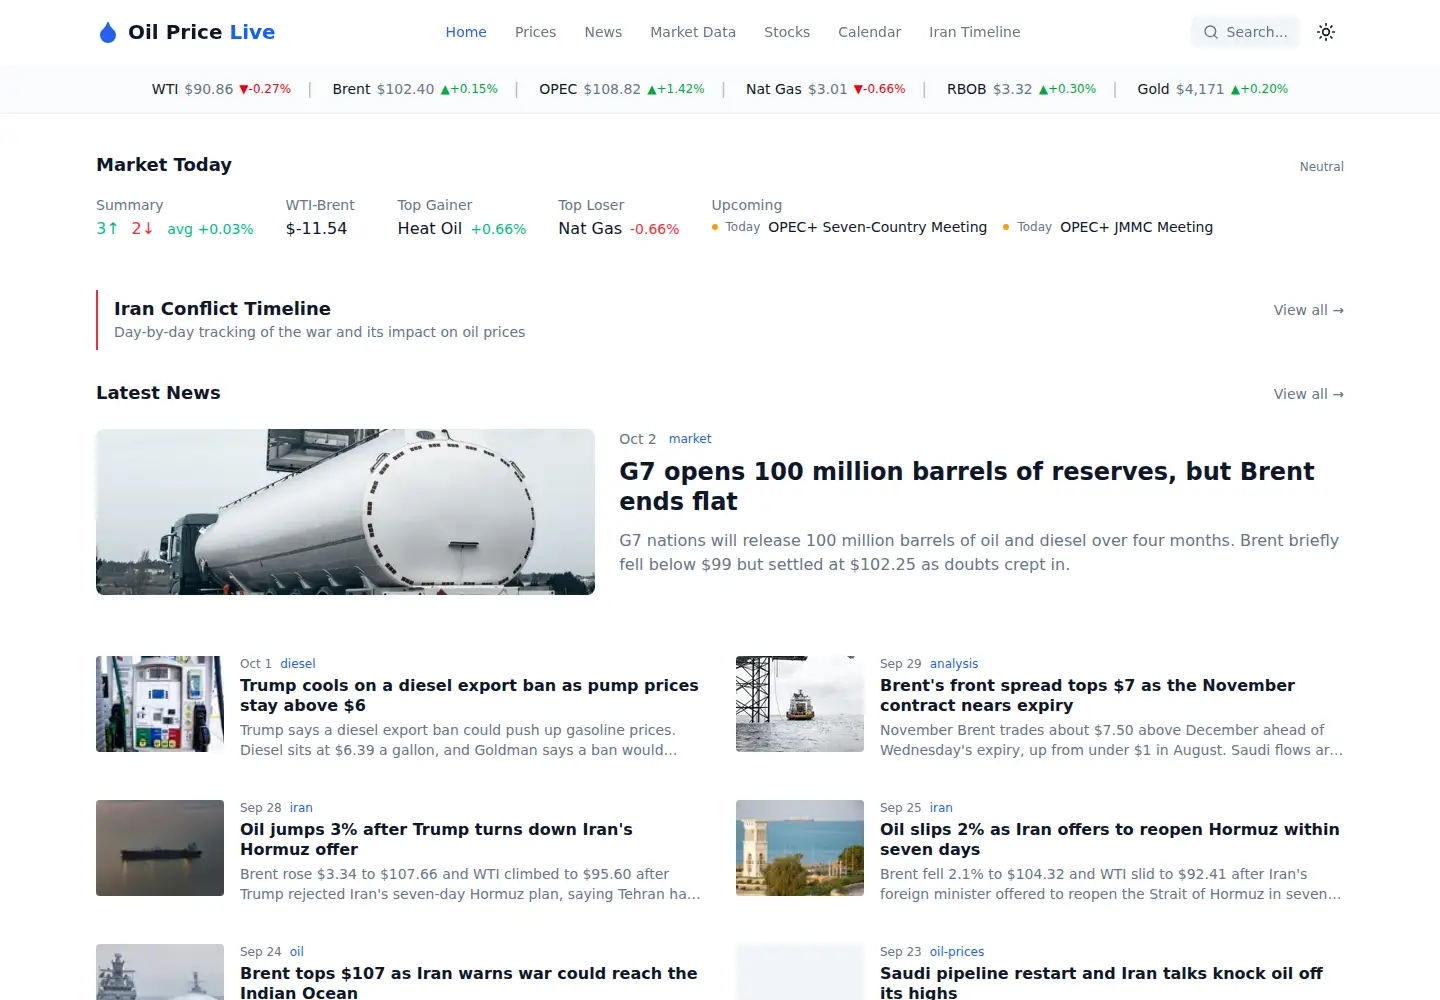
Task: Open Iran Timeline nav item
Action: [x=974, y=32]
